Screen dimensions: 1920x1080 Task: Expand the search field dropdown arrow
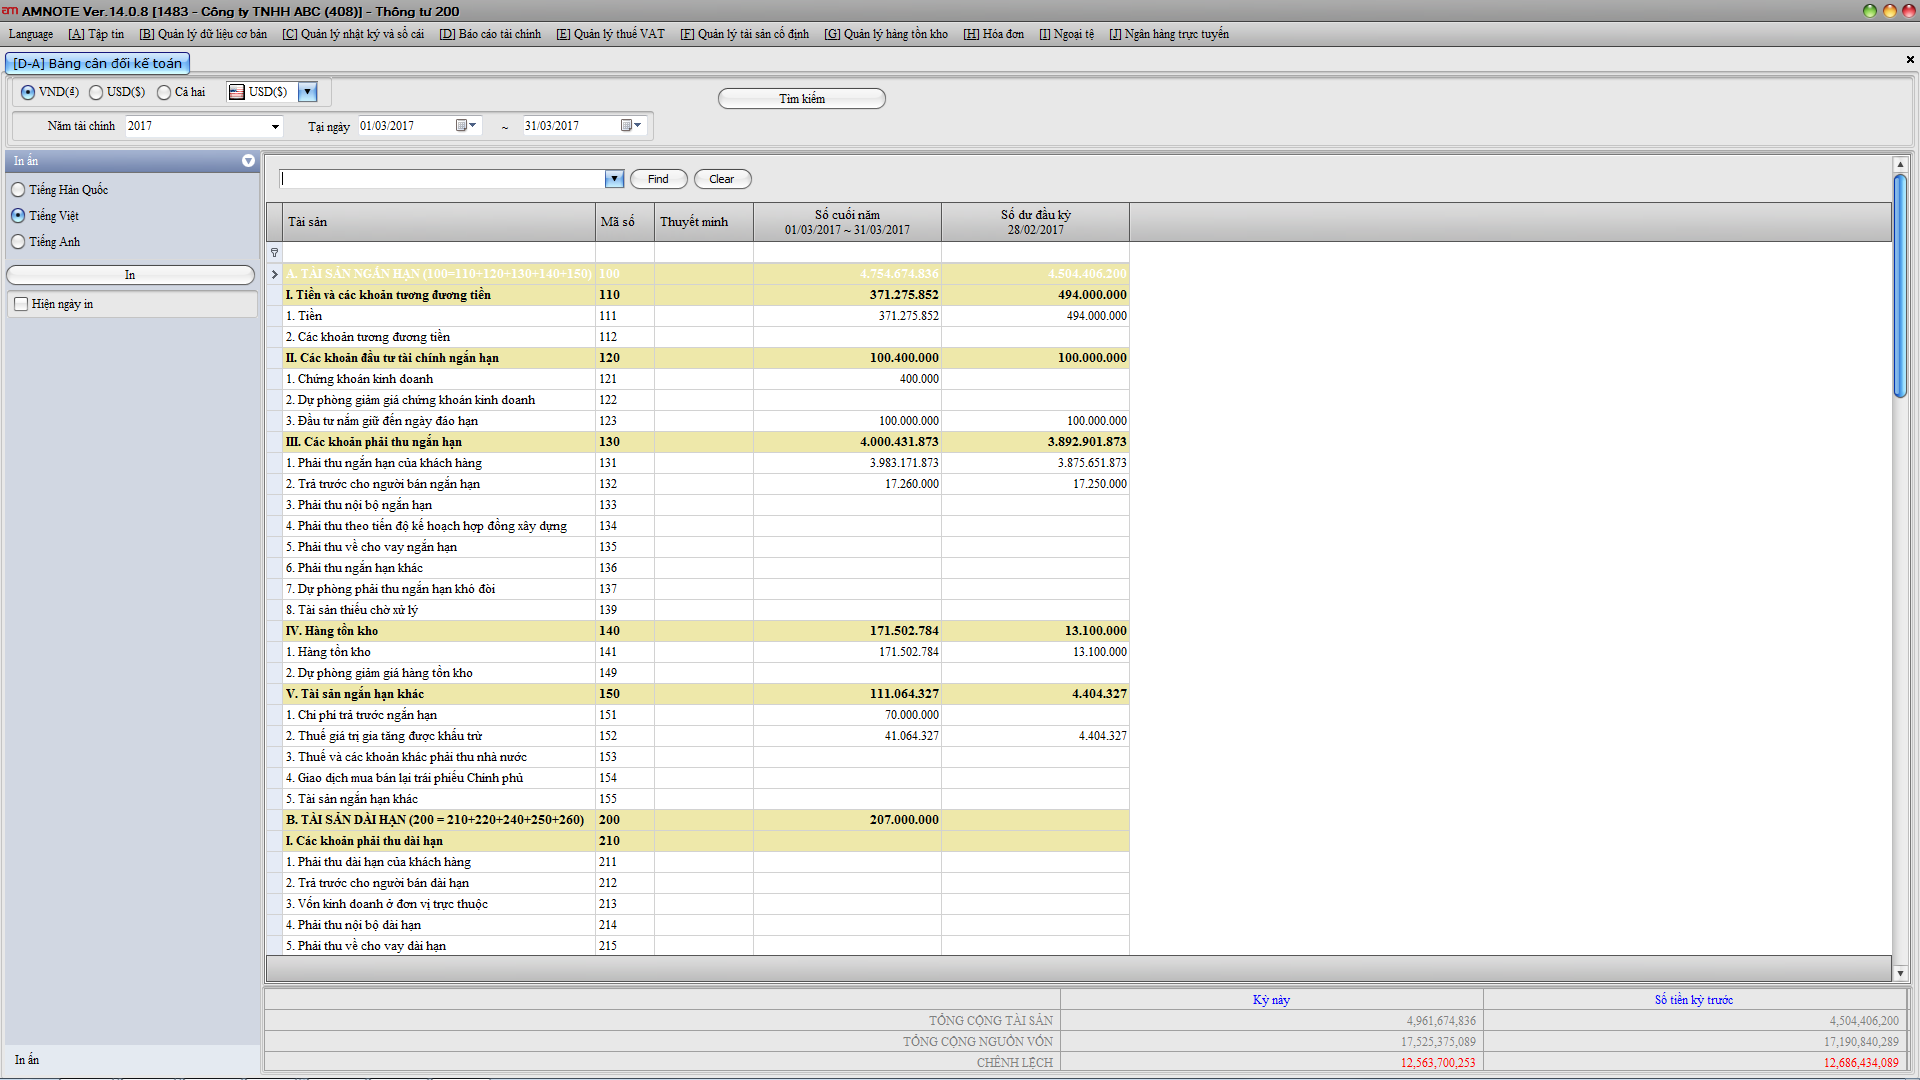(x=614, y=179)
